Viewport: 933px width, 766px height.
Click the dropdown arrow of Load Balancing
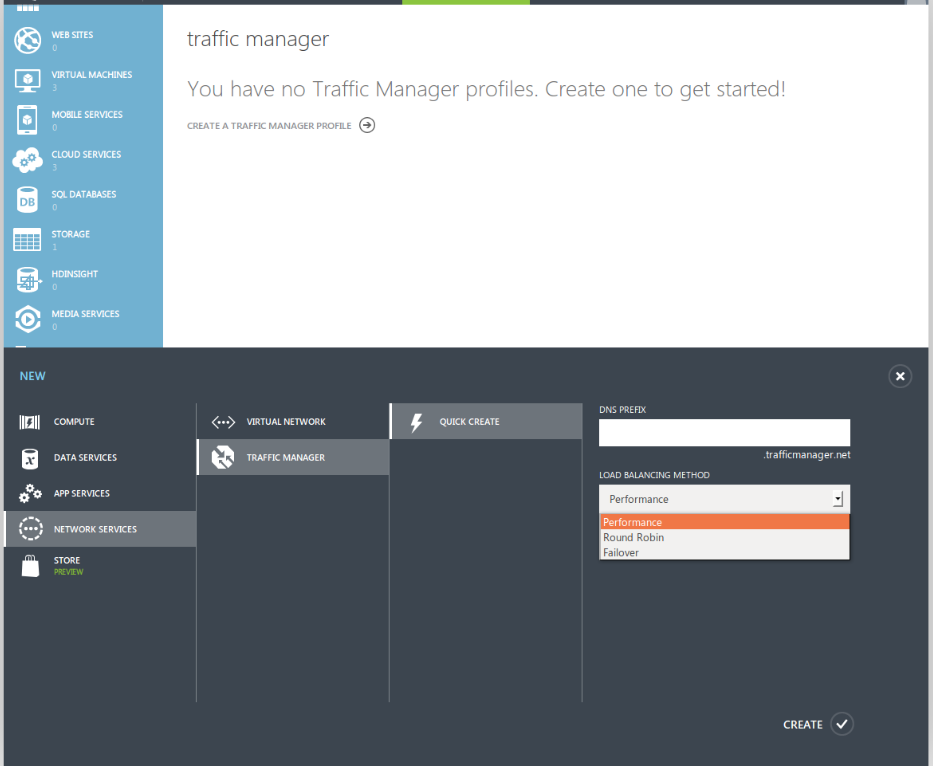pyautogui.click(x=838, y=499)
